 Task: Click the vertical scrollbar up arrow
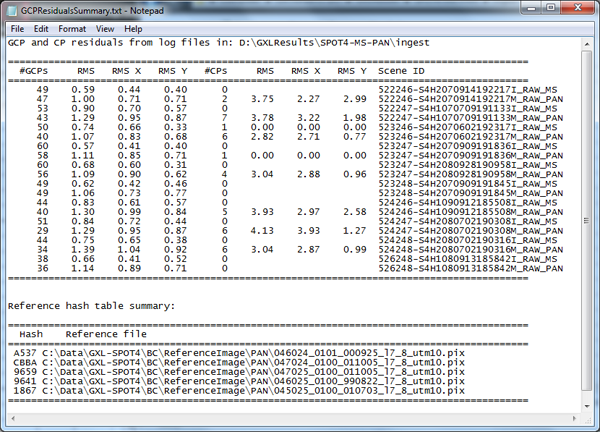[x=587, y=45]
